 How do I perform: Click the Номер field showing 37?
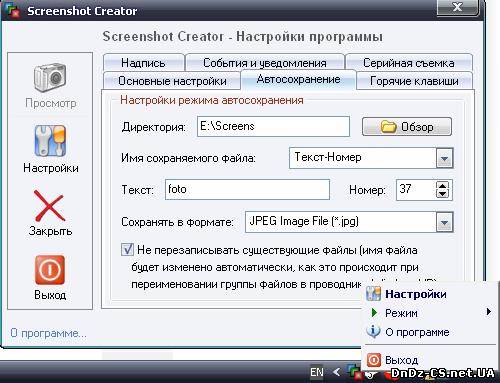click(x=416, y=190)
